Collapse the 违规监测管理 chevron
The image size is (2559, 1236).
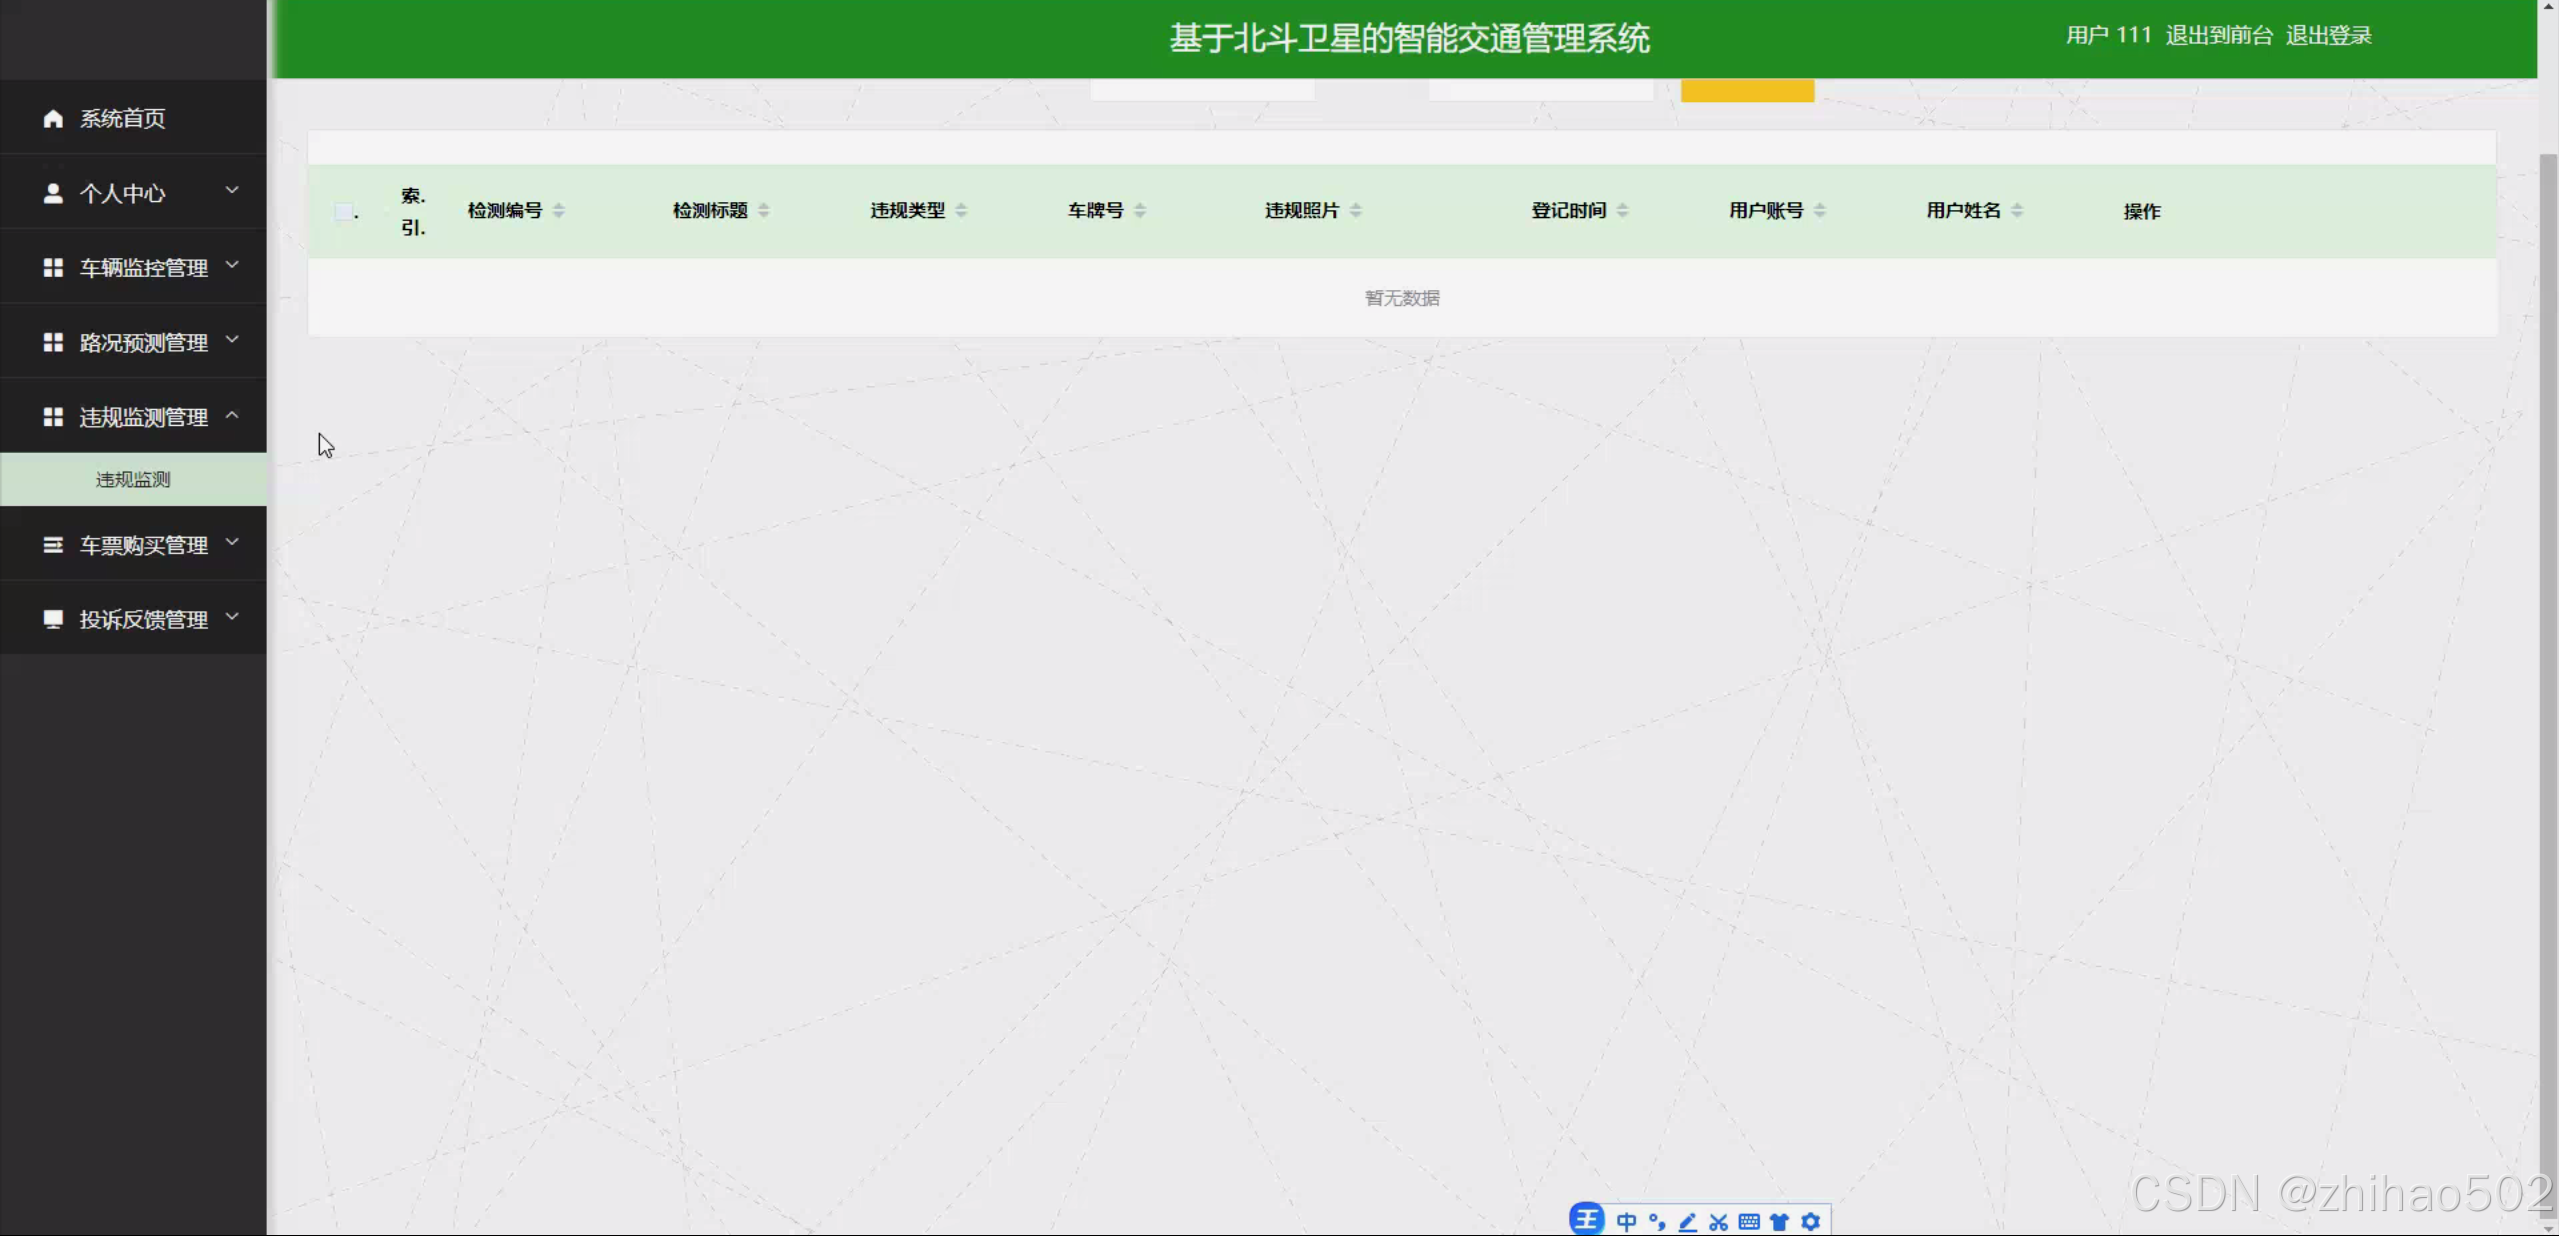point(232,415)
